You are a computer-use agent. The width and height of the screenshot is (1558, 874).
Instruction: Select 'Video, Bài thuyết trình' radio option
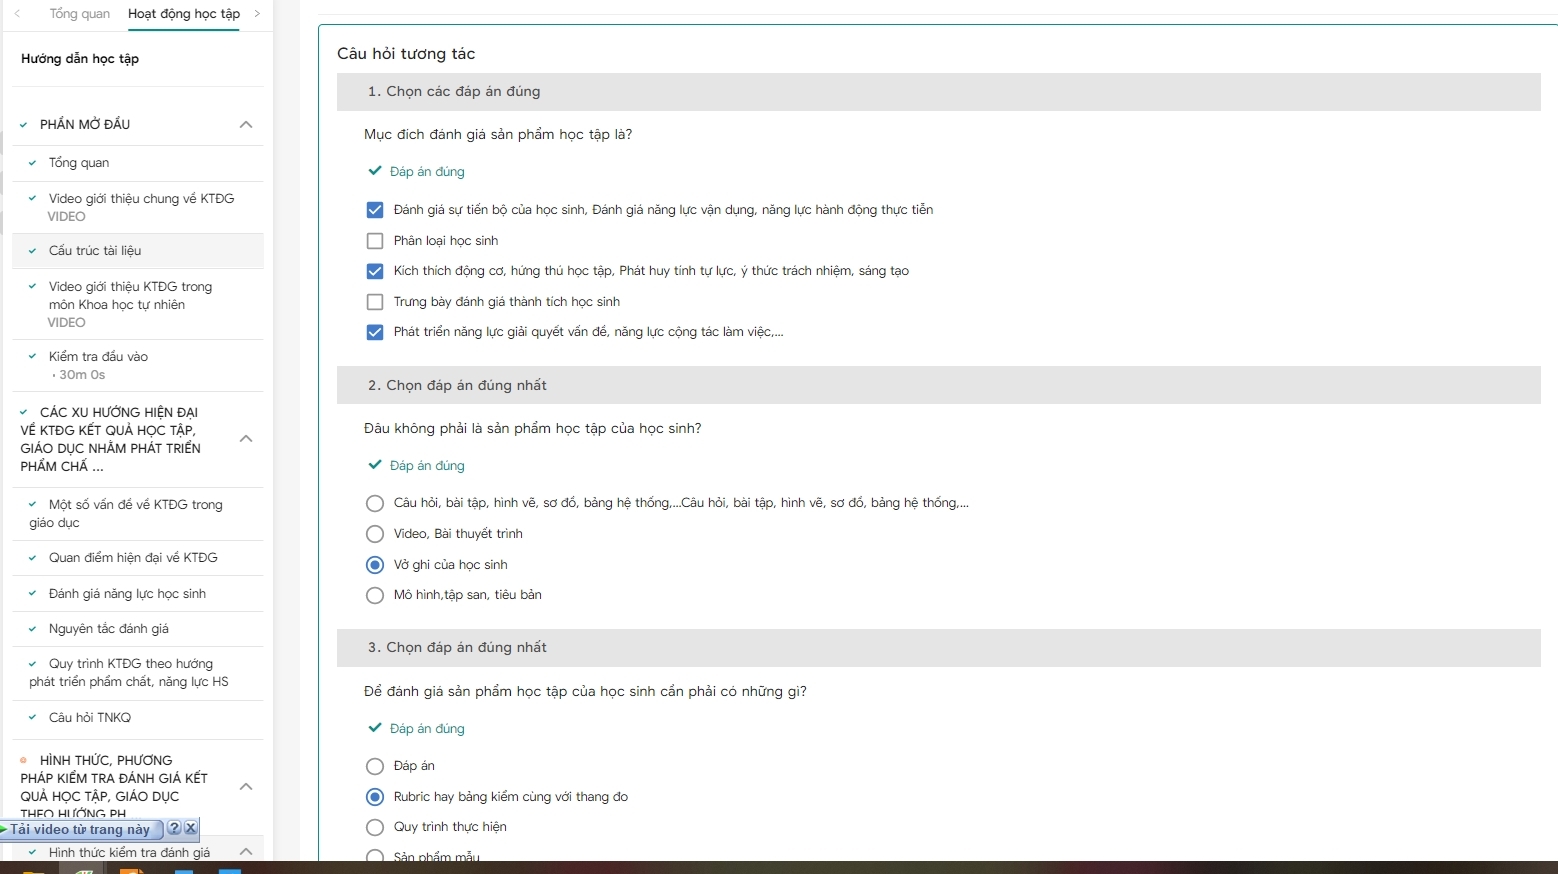click(375, 534)
